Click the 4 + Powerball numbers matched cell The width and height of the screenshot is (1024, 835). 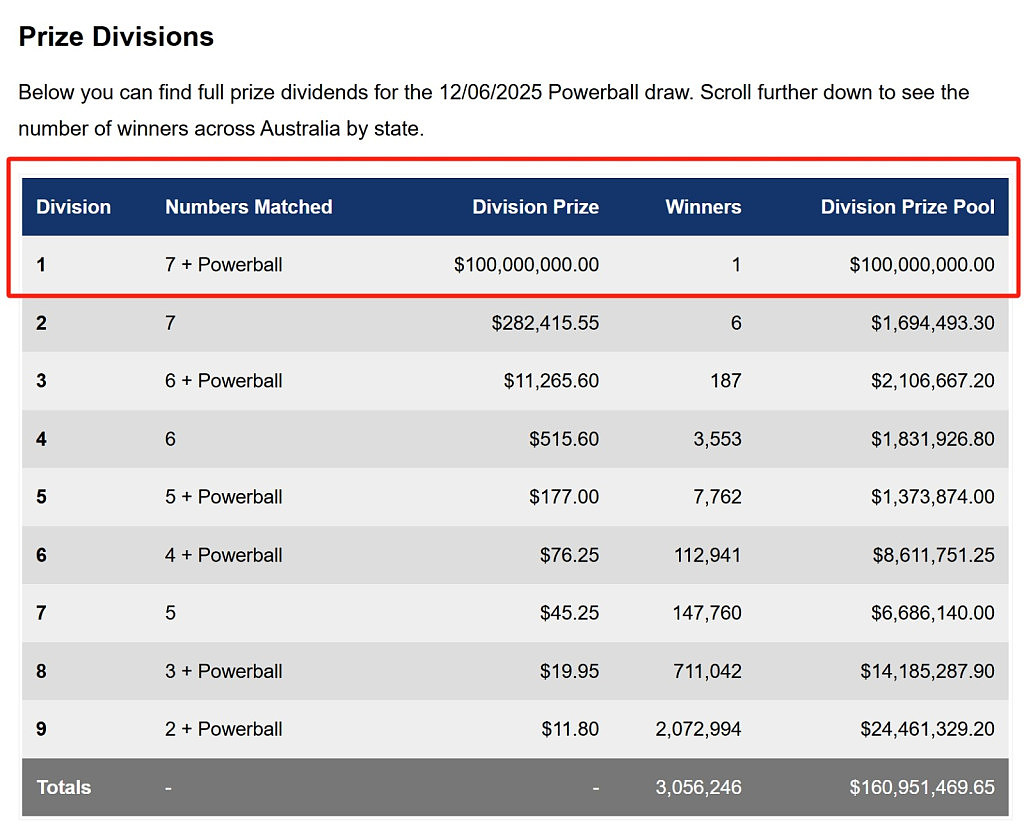click(x=223, y=555)
